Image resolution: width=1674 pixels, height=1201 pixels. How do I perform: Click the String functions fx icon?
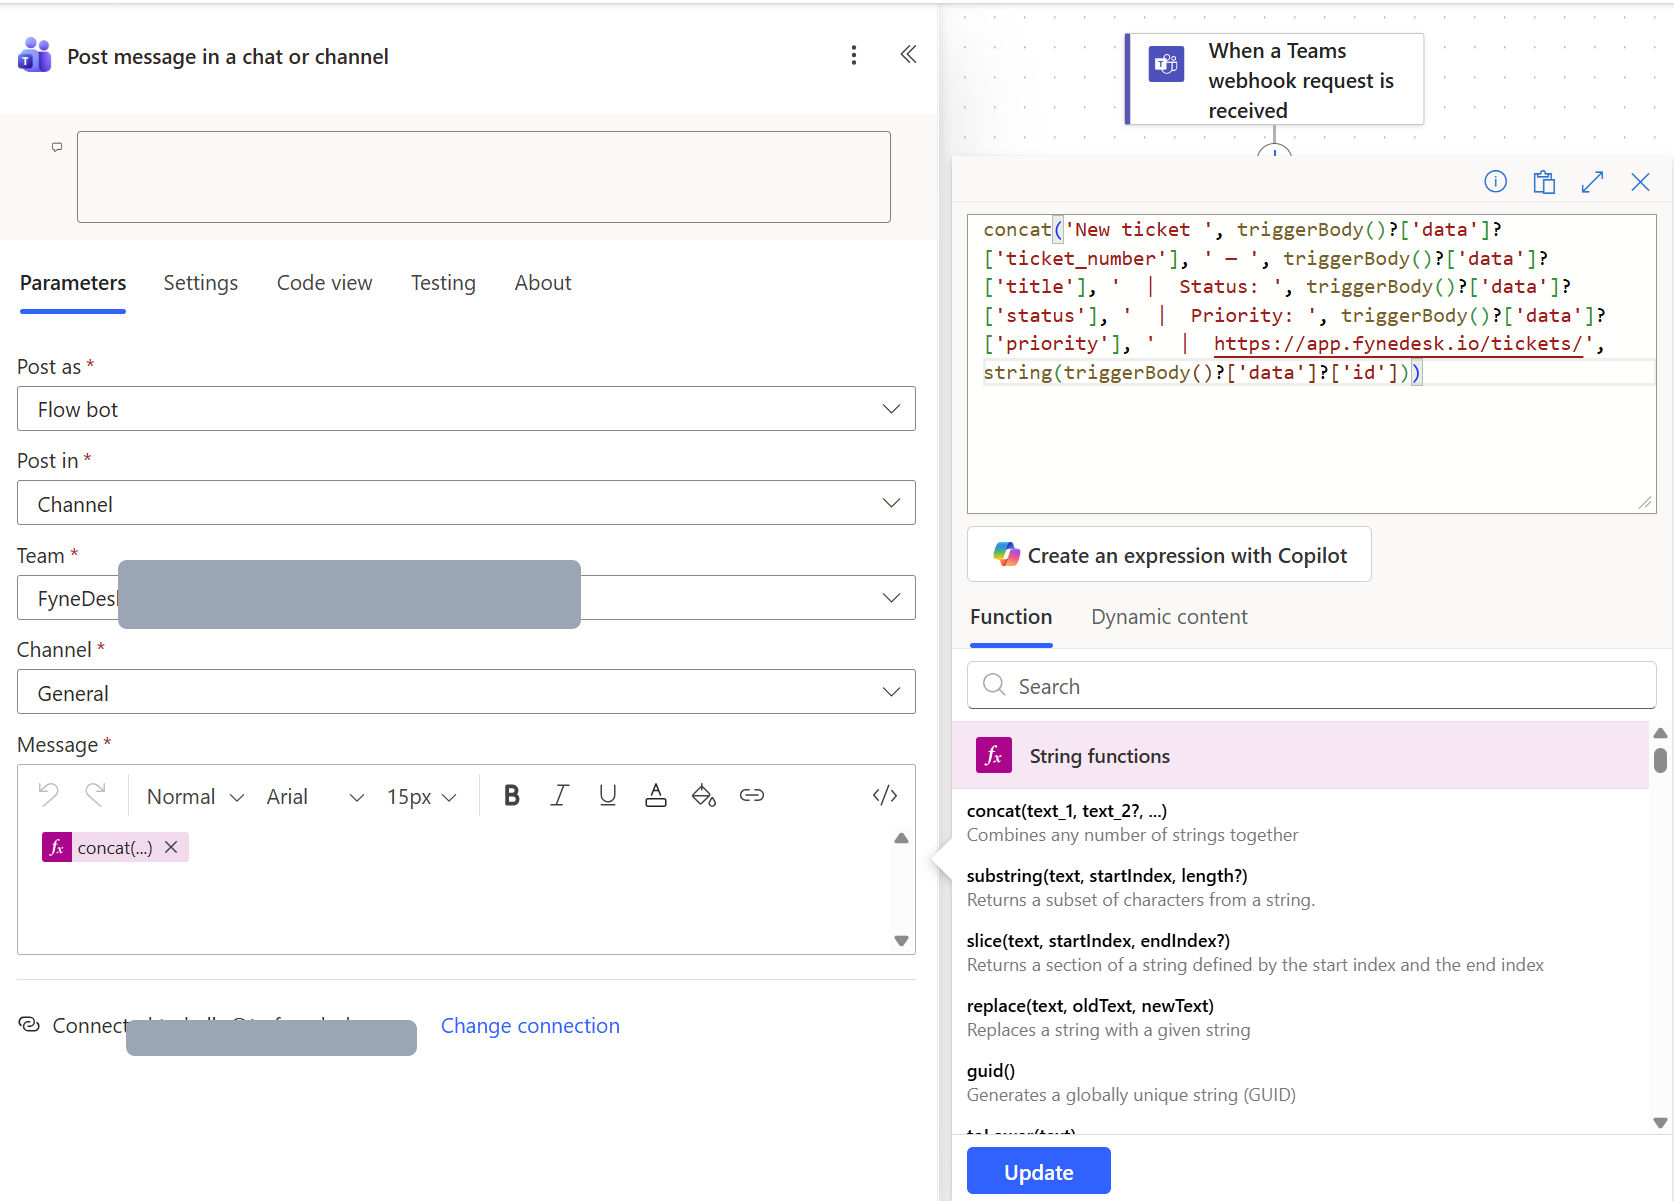pos(994,755)
